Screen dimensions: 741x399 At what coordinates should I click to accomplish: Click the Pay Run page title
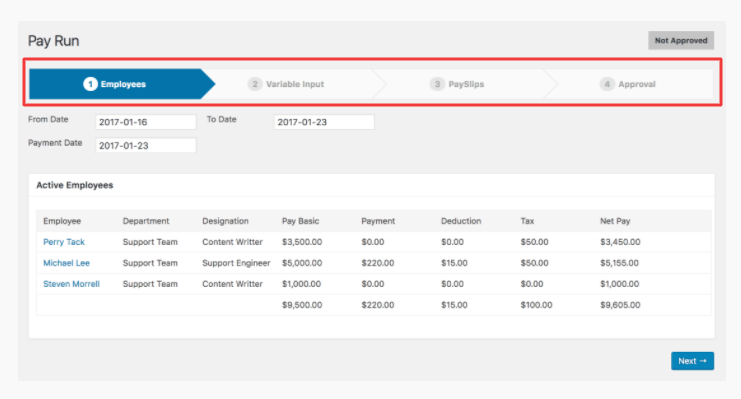(x=53, y=41)
